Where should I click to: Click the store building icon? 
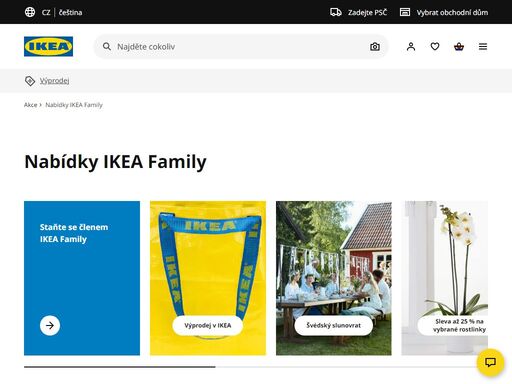coord(405,12)
